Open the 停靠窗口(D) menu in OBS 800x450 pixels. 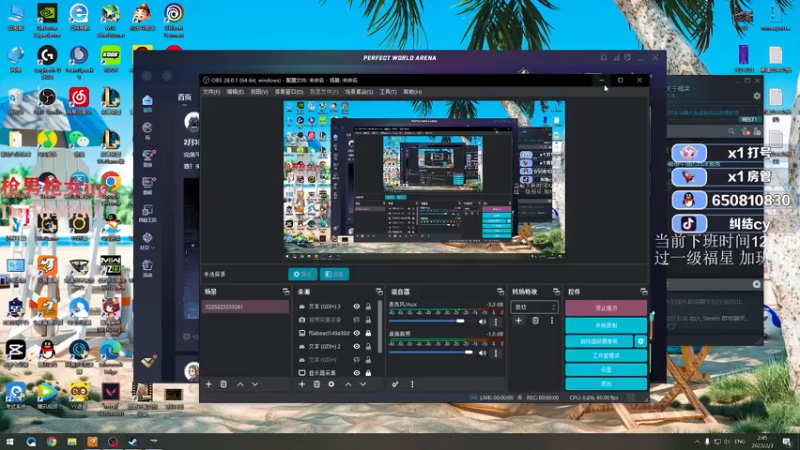[x=289, y=92]
